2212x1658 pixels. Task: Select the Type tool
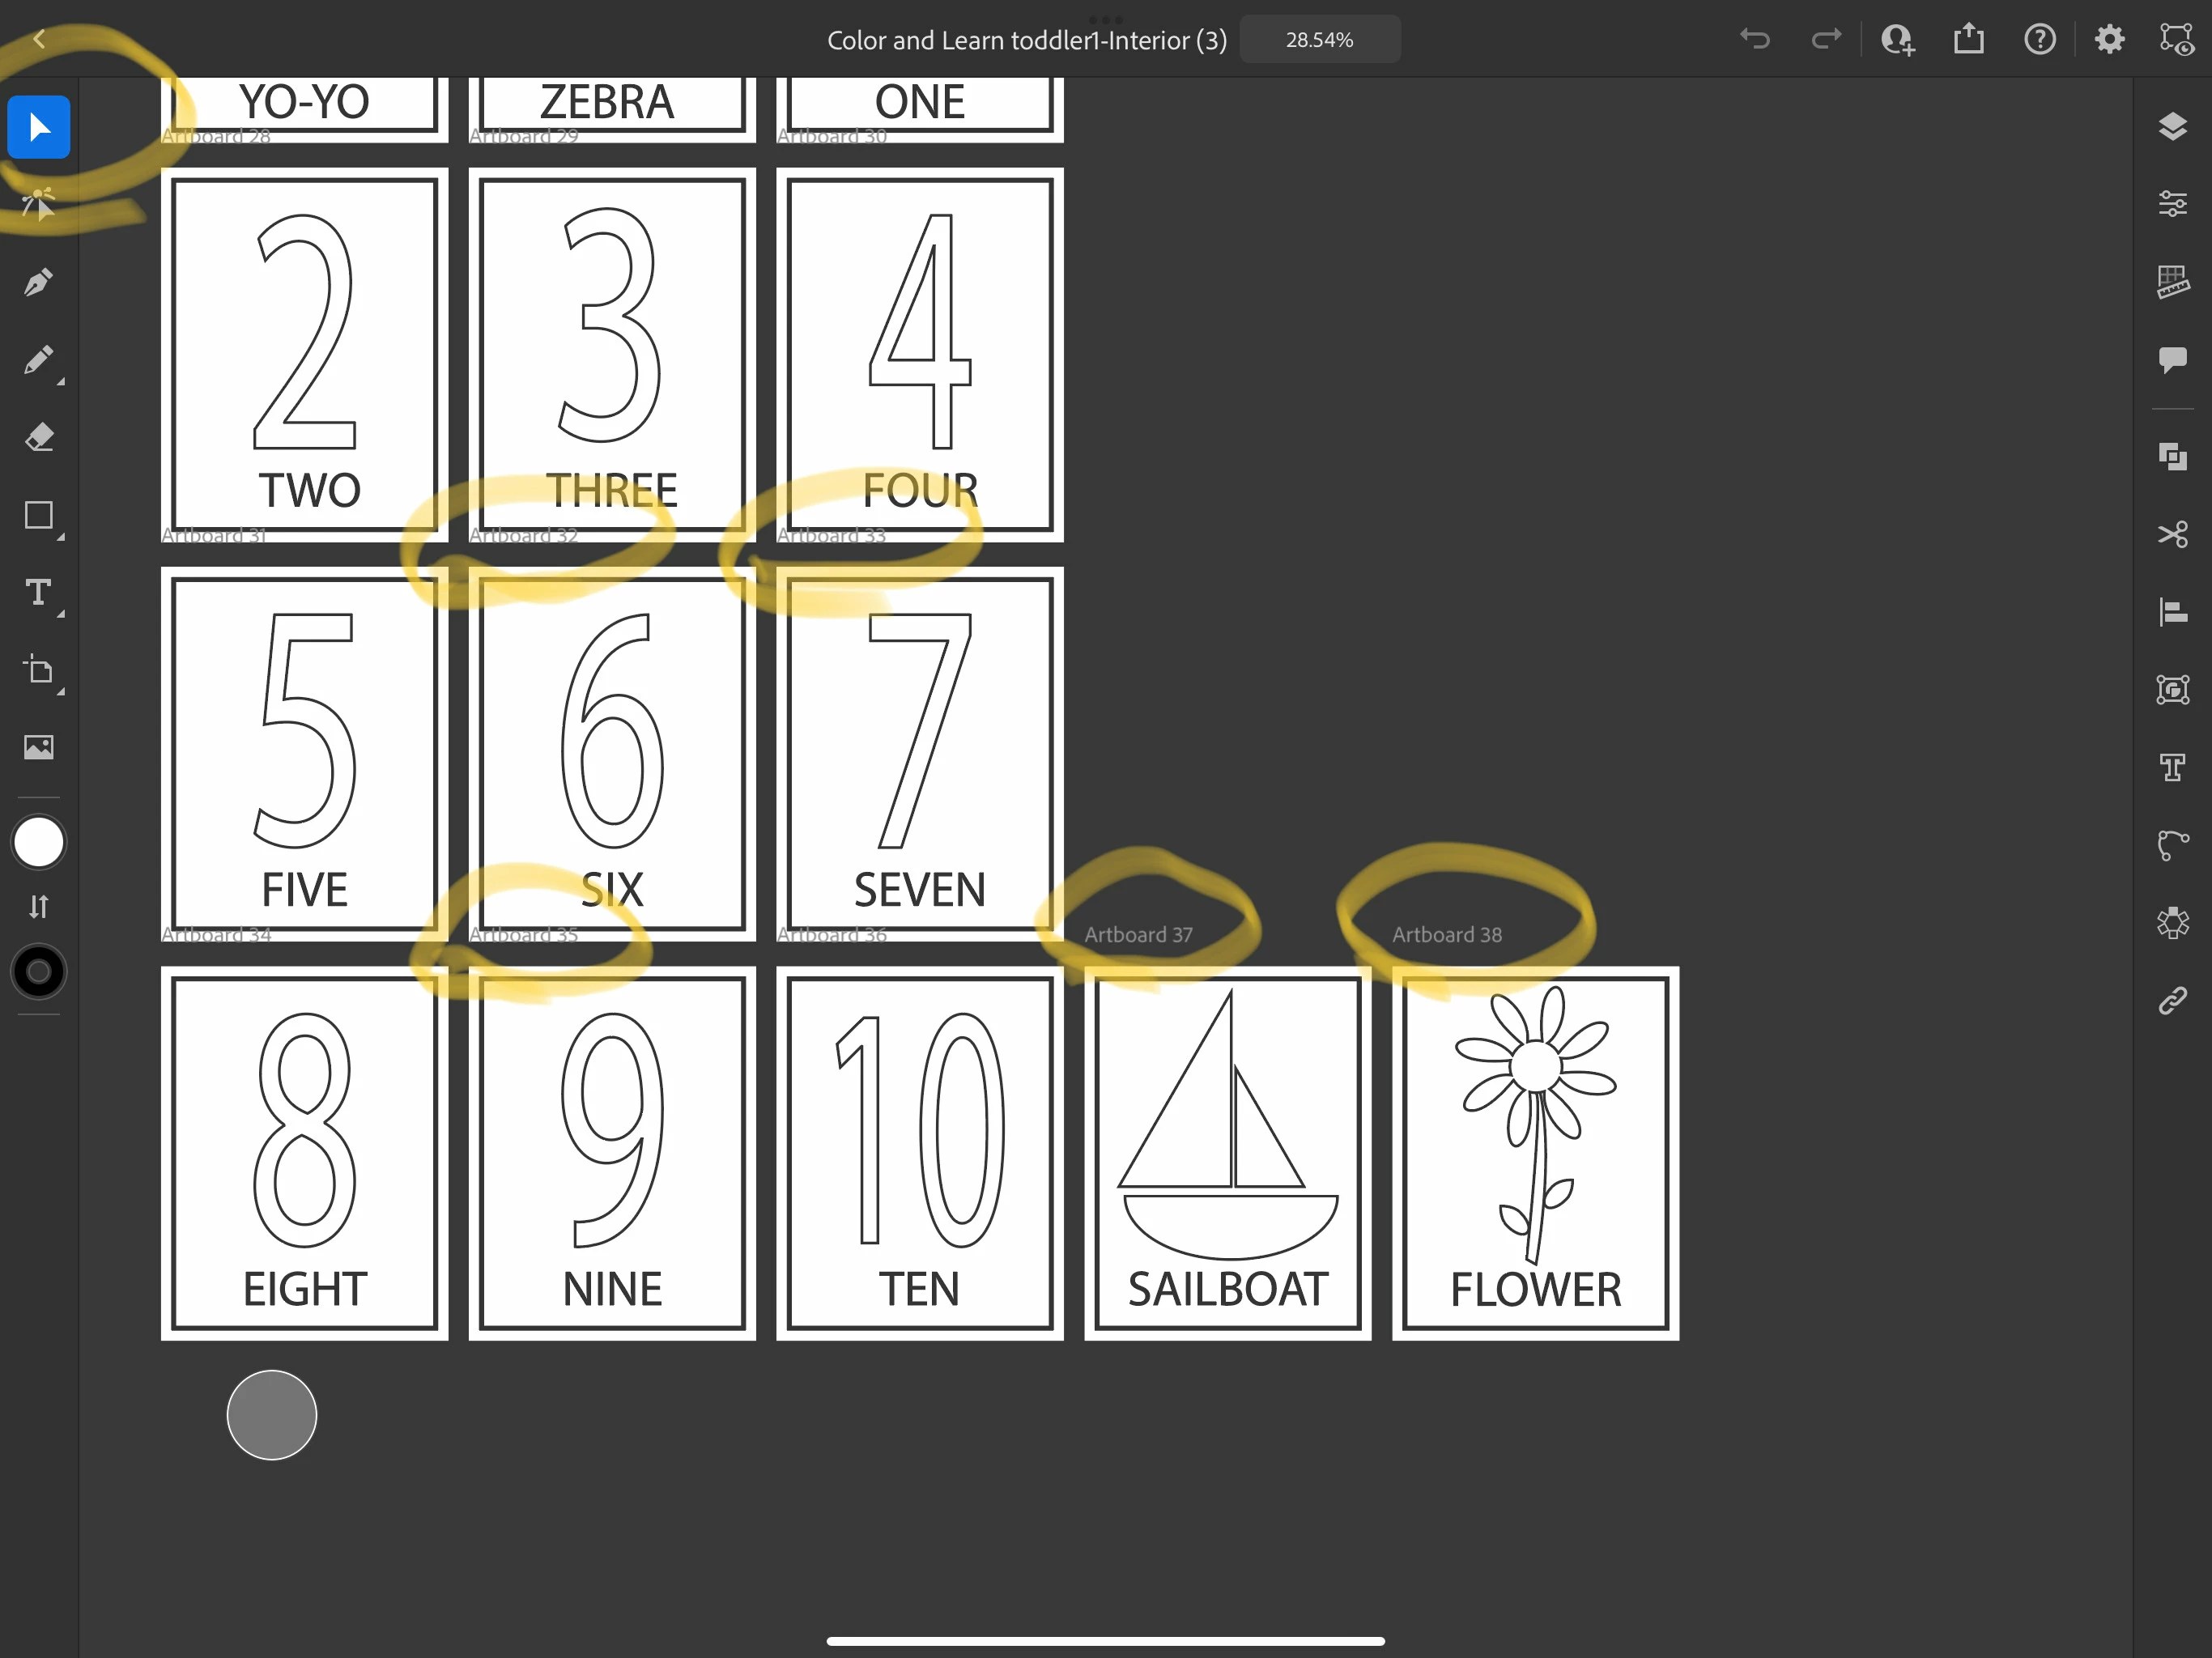[x=38, y=593]
